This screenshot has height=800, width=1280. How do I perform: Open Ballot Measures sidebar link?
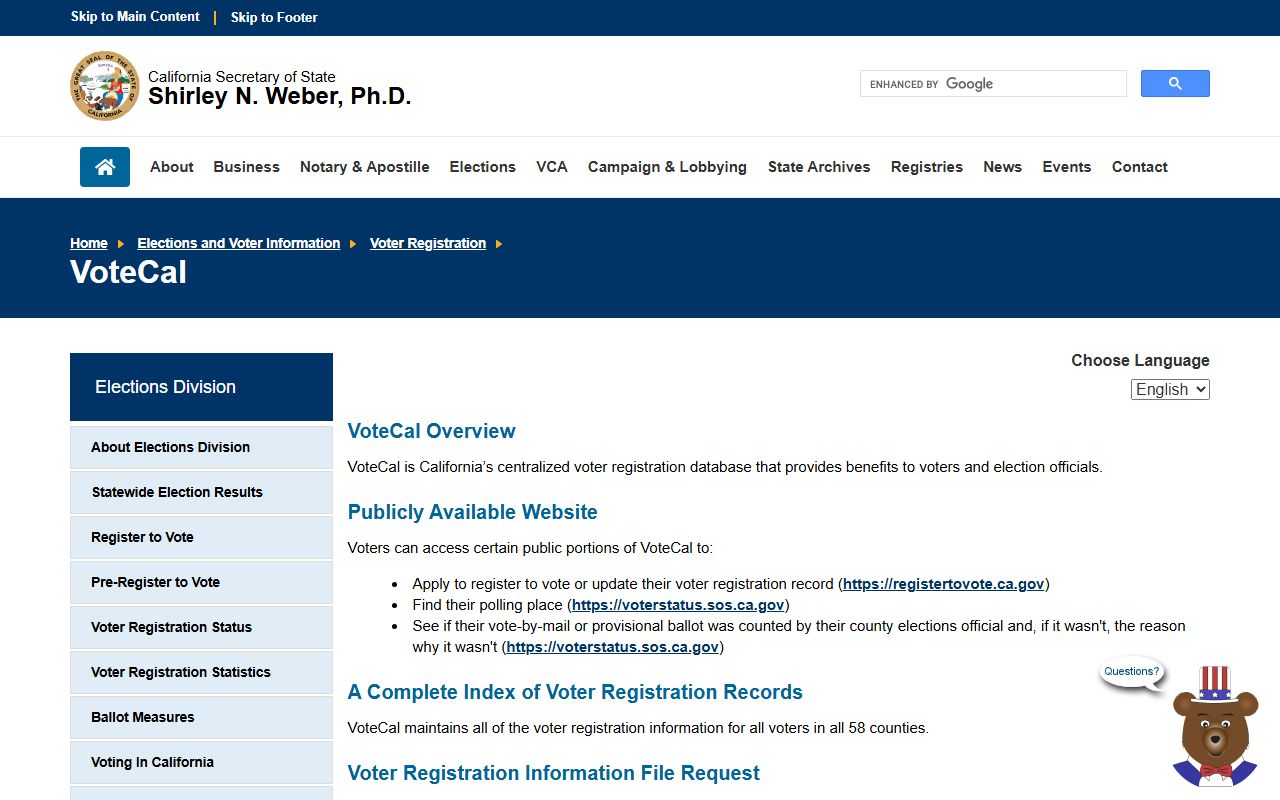click(201, 717)
